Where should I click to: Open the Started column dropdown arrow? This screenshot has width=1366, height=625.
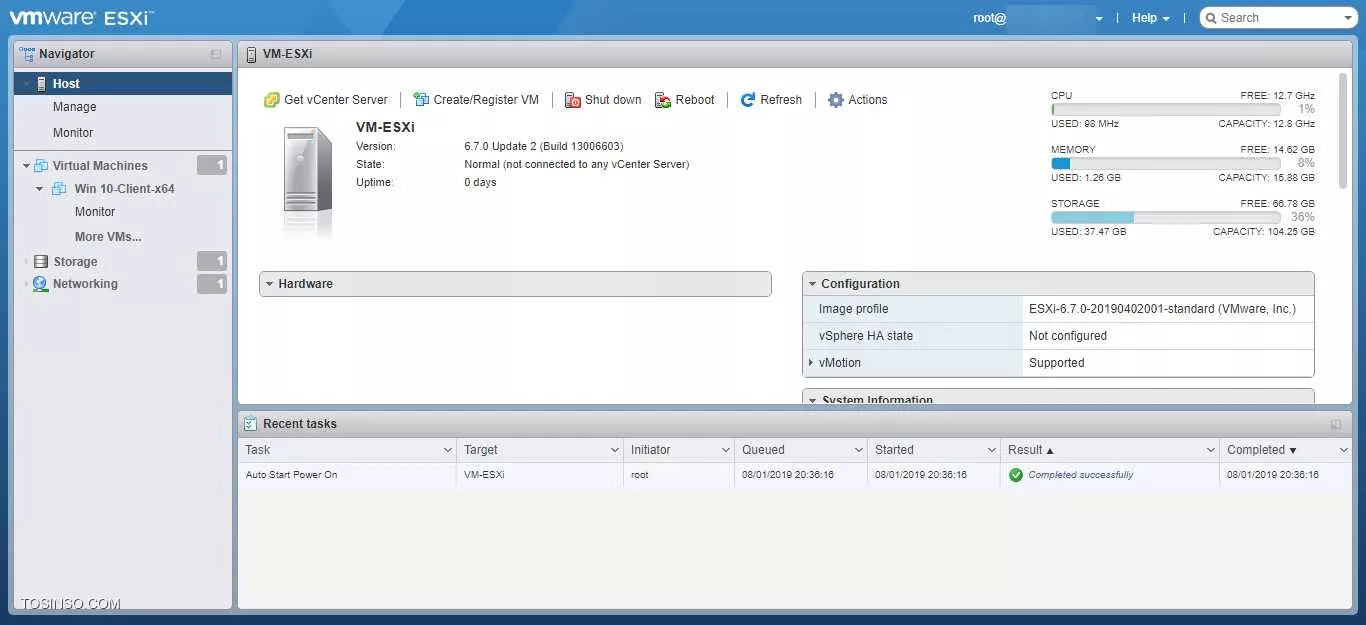991,450
